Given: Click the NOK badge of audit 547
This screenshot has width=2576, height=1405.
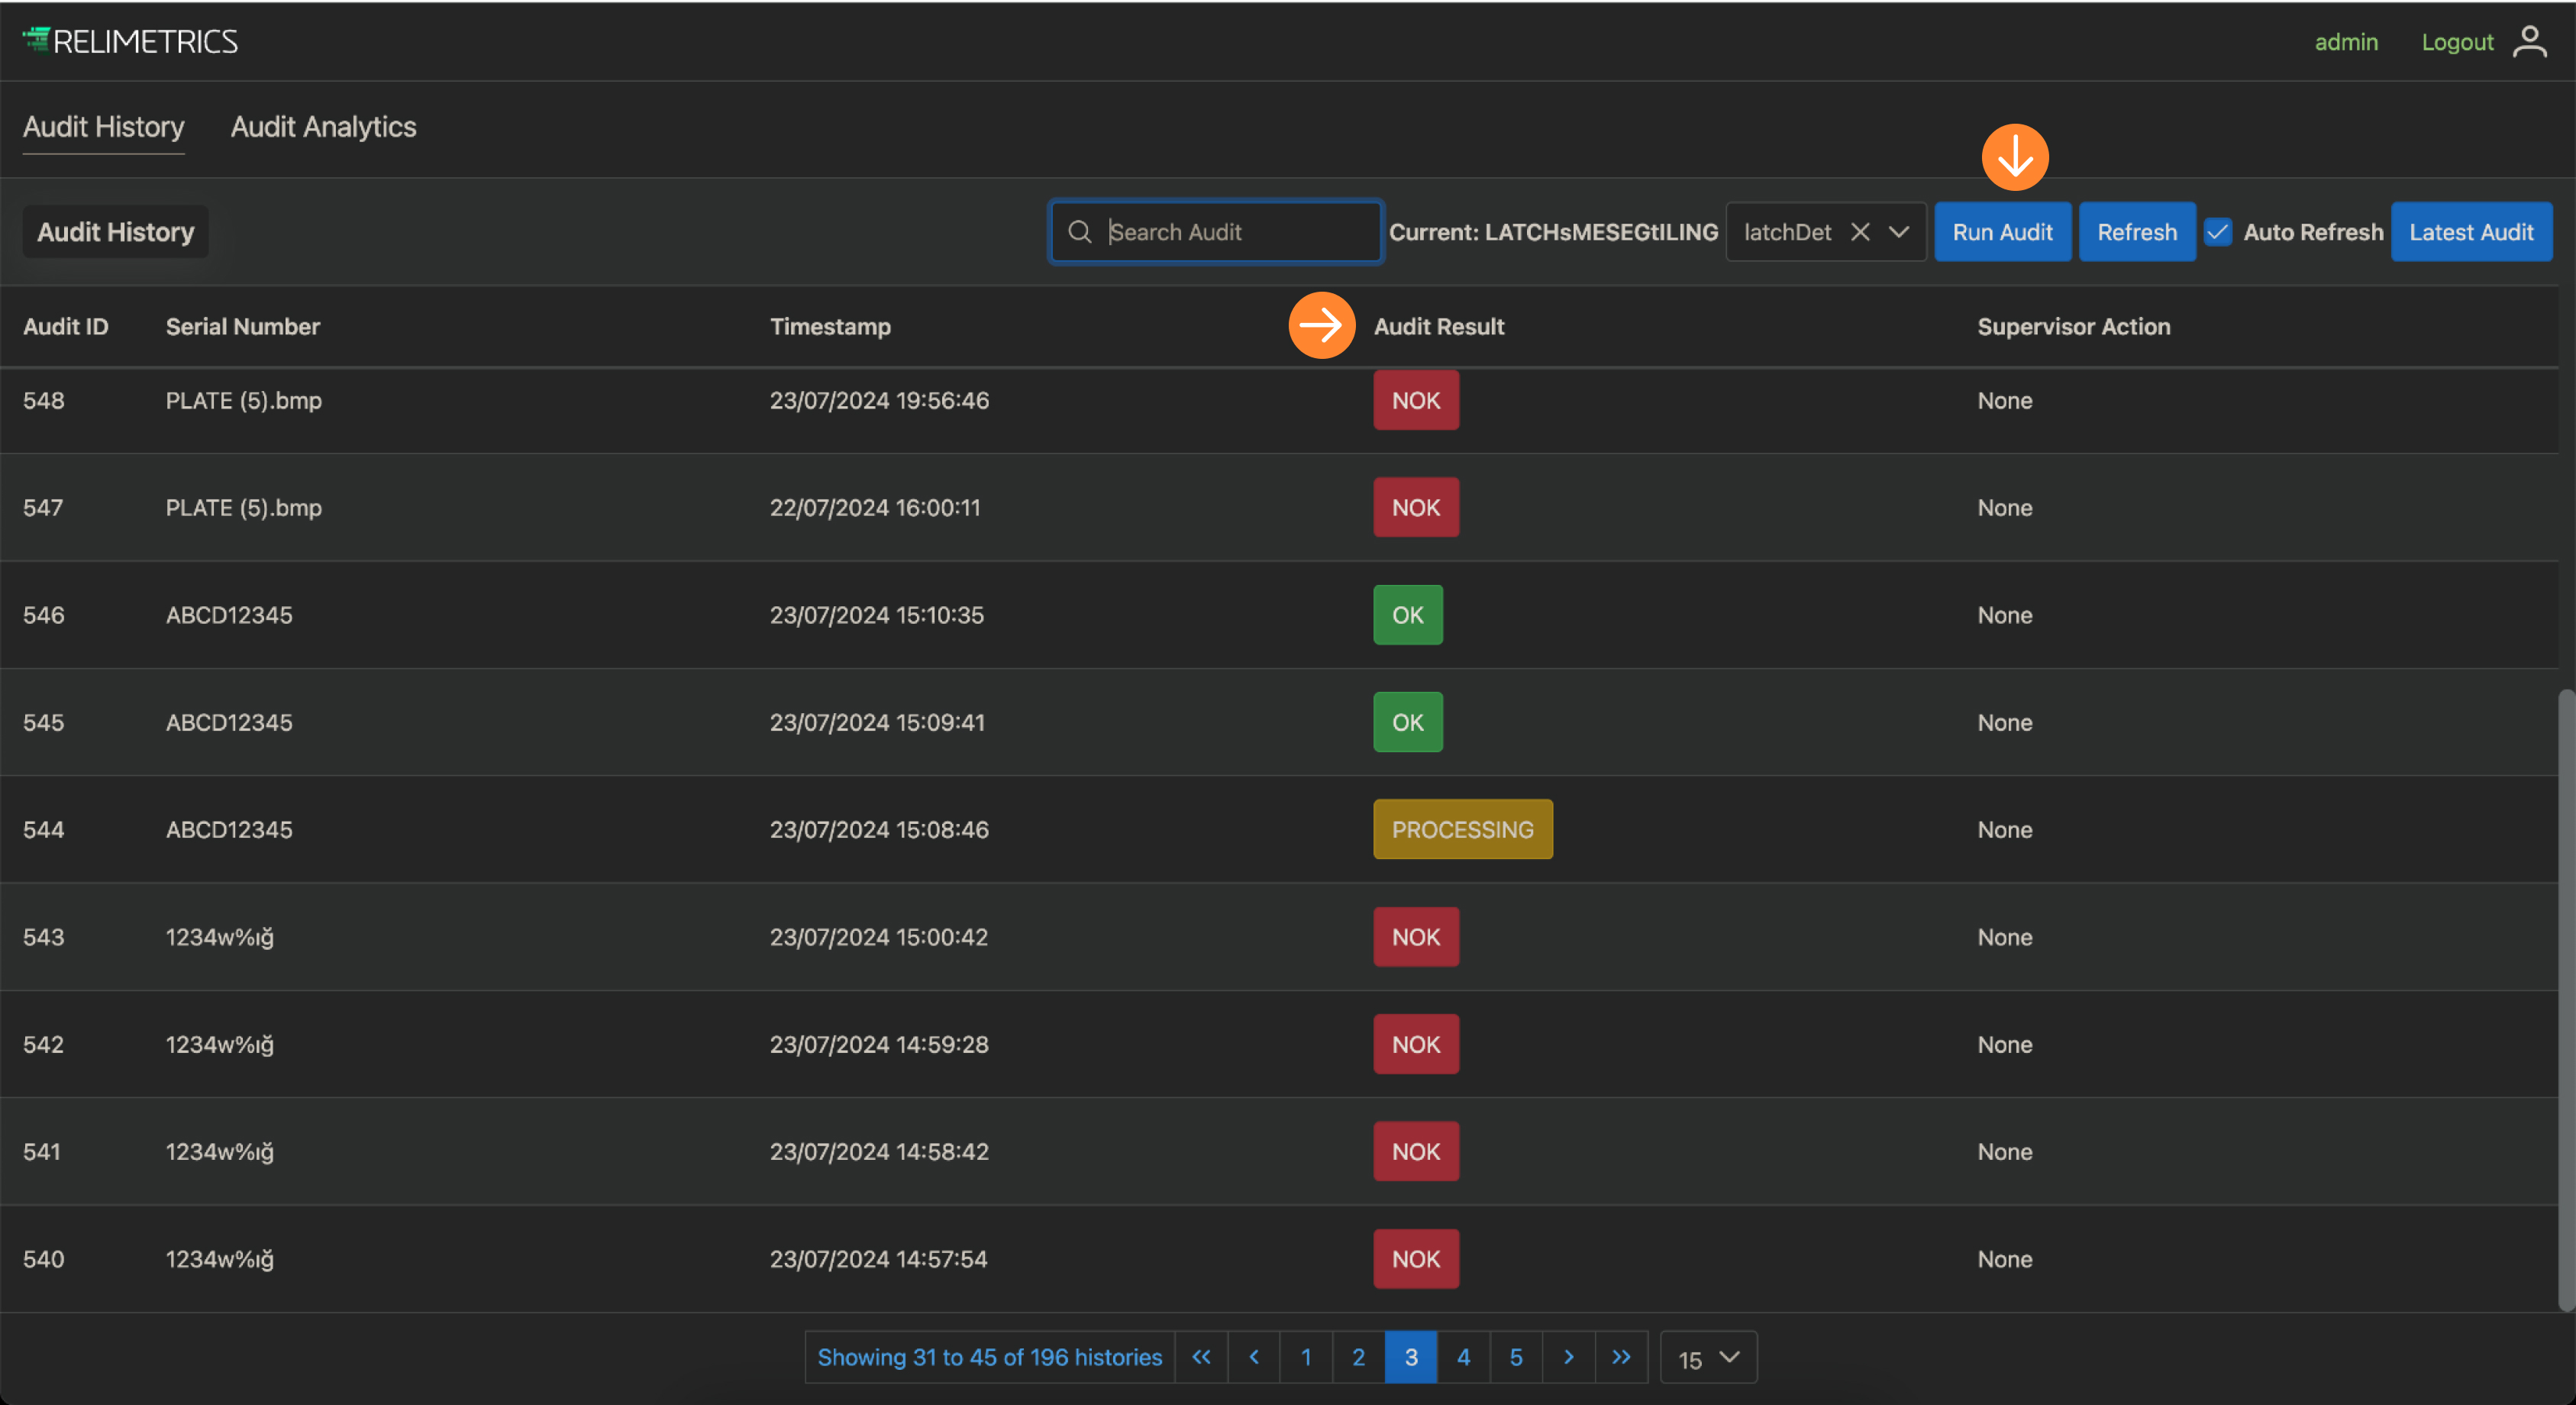Looking at the screenshot, I should (x=1416, y=507).
